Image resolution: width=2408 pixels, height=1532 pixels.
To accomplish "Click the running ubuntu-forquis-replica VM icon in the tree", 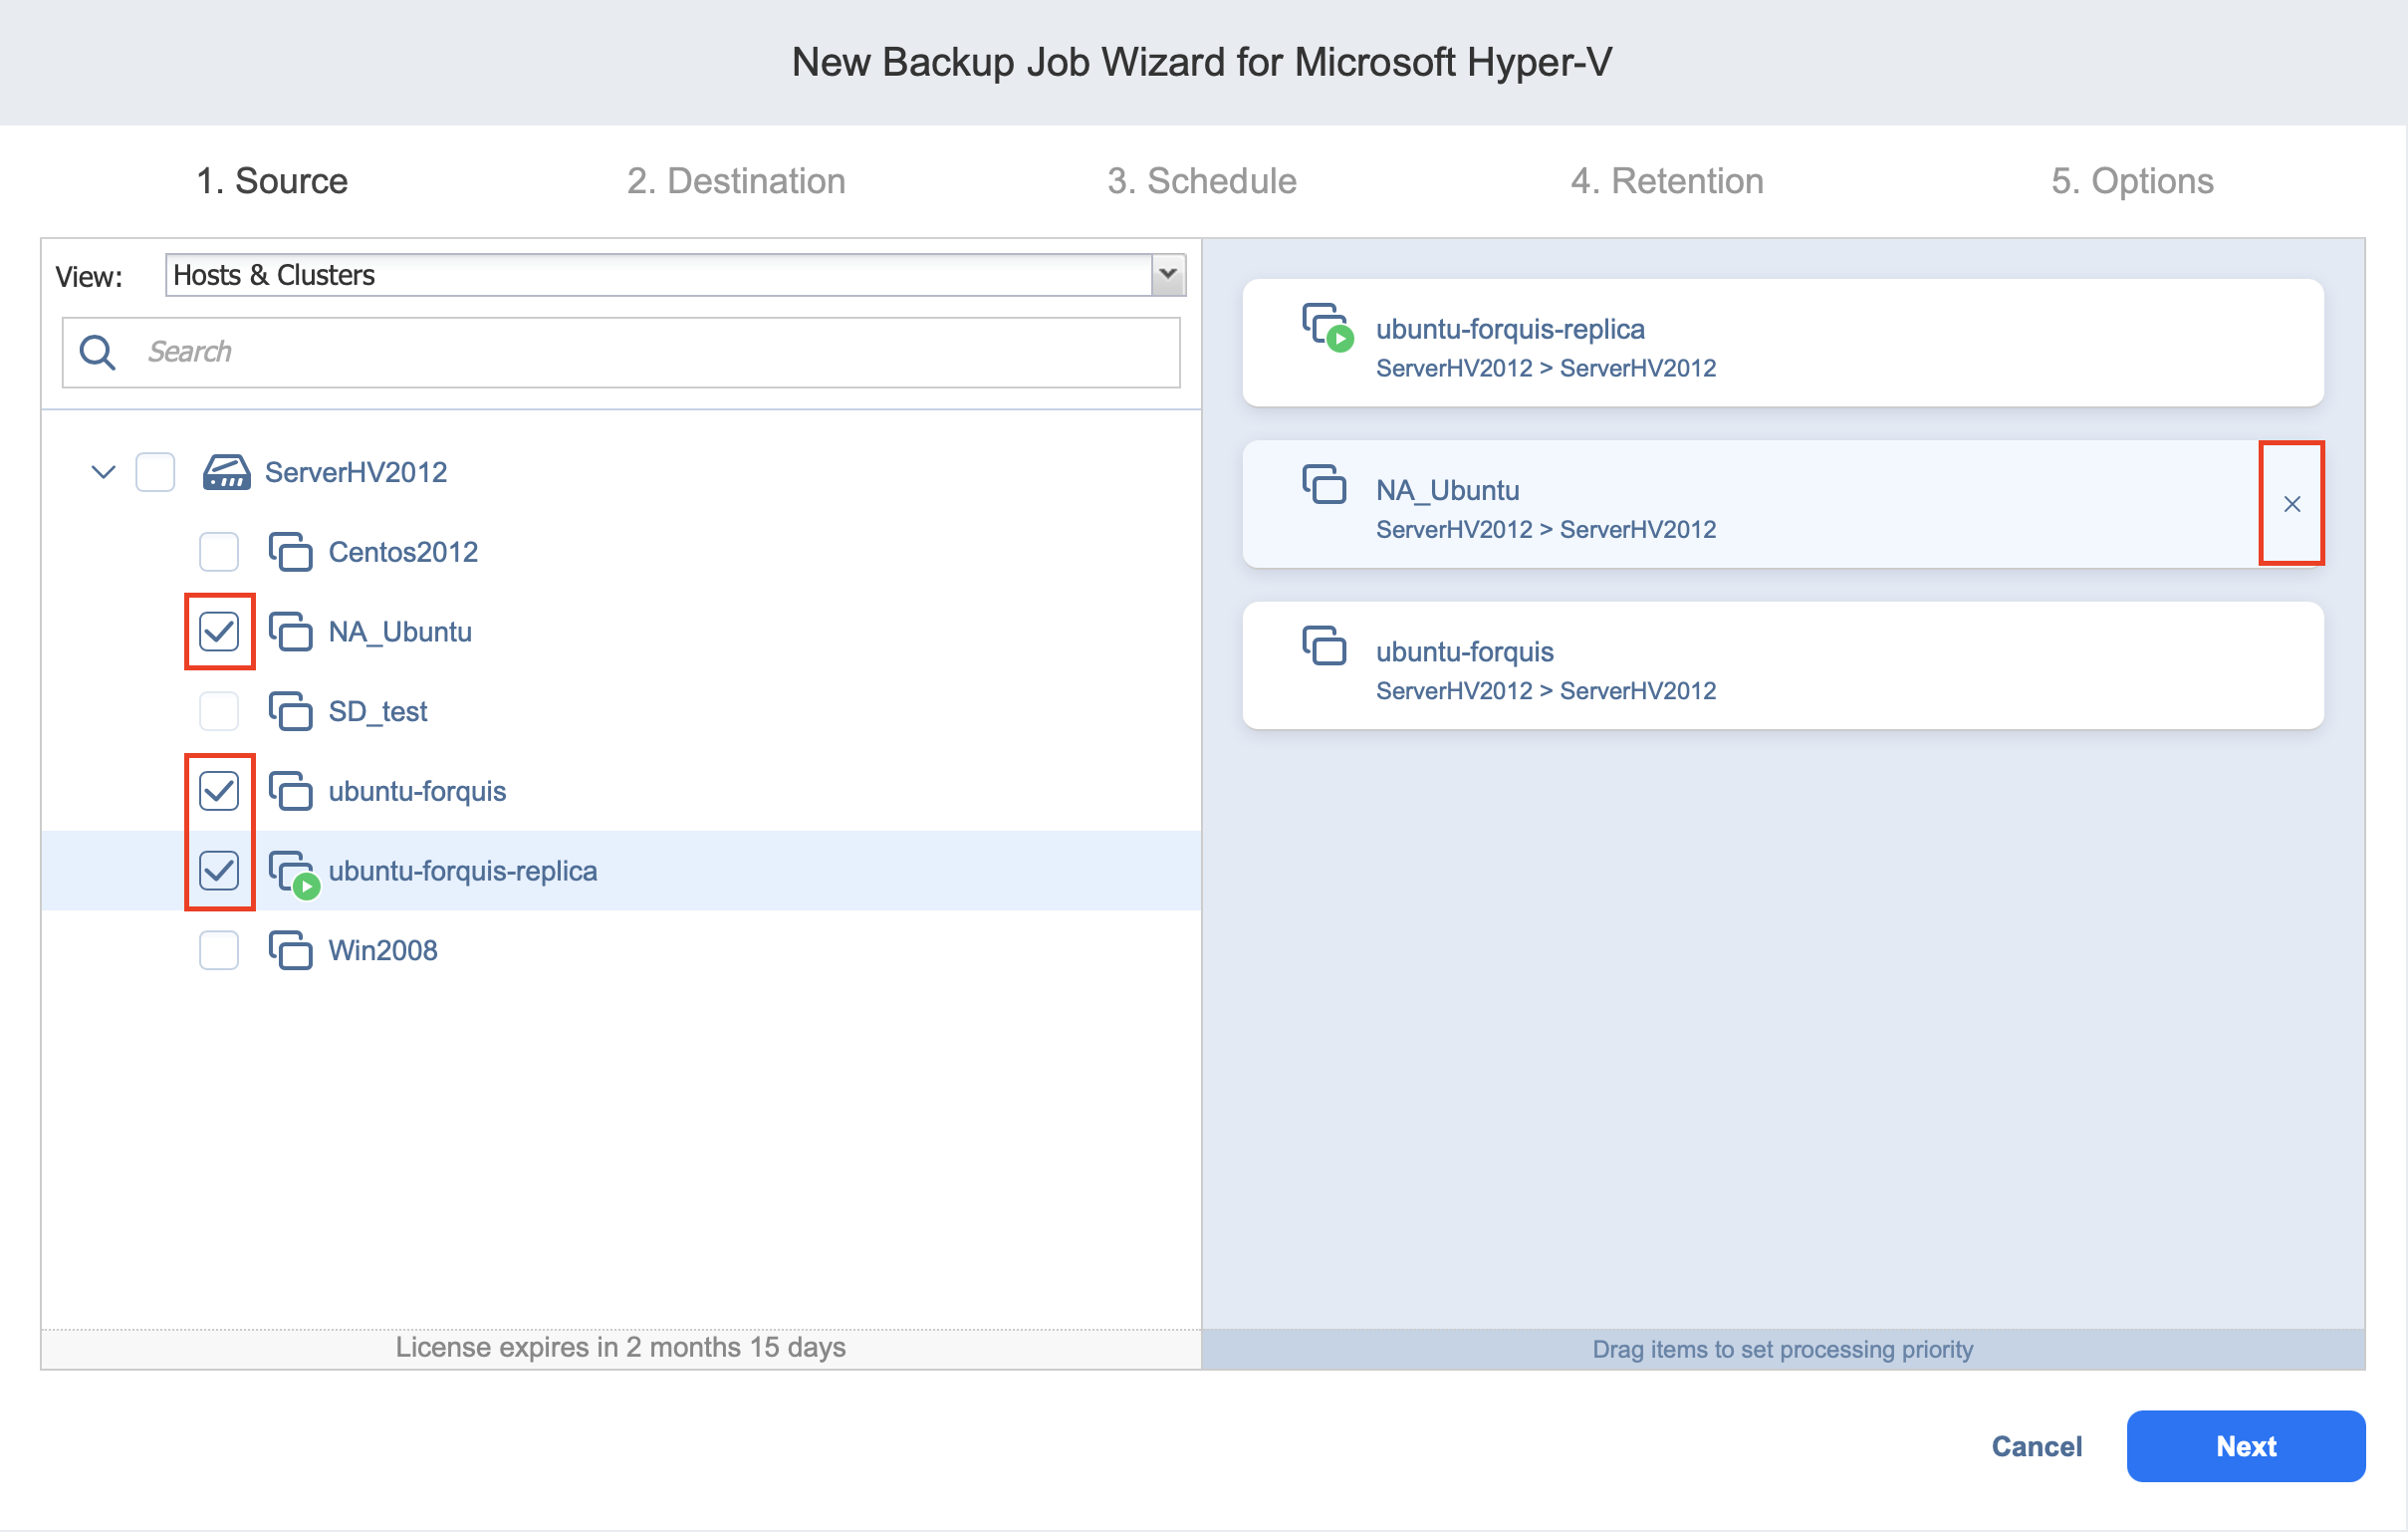I will pos(294,872).
